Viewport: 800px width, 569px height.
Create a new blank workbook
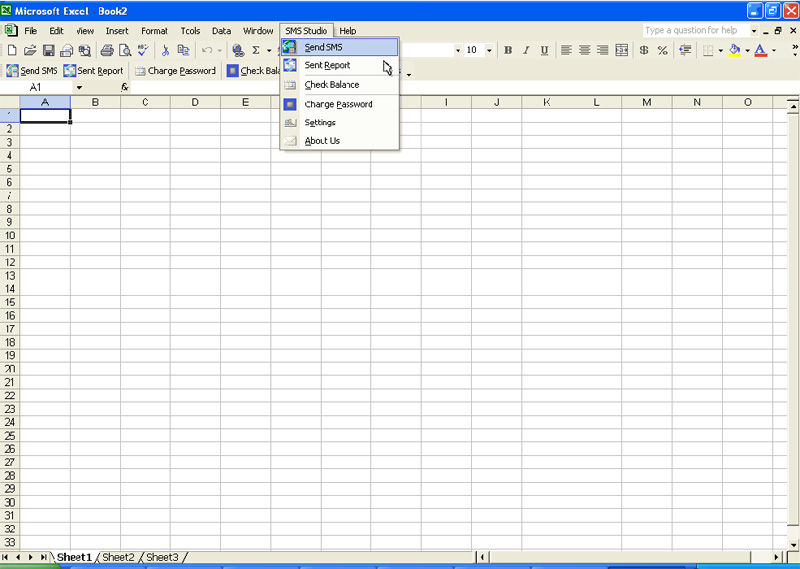tap(12, 50)
